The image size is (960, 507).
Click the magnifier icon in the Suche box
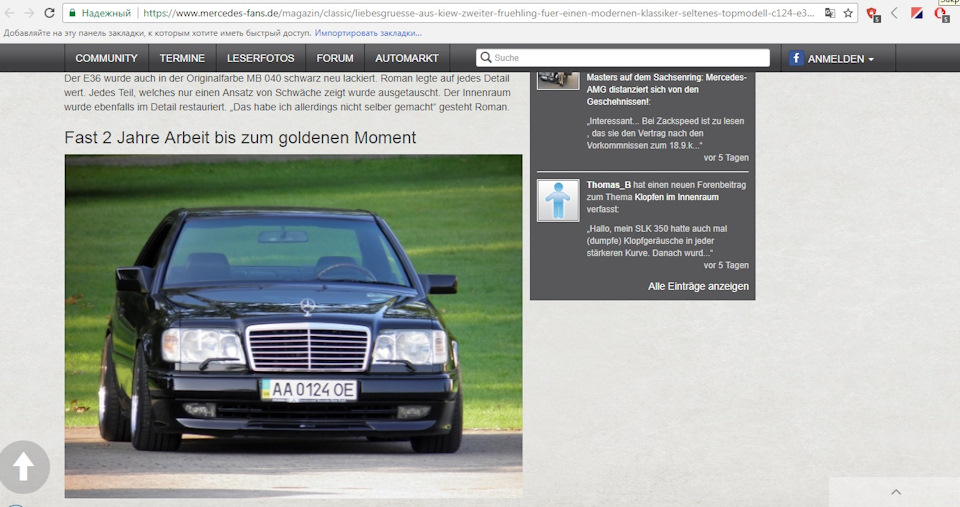[486, 58]
